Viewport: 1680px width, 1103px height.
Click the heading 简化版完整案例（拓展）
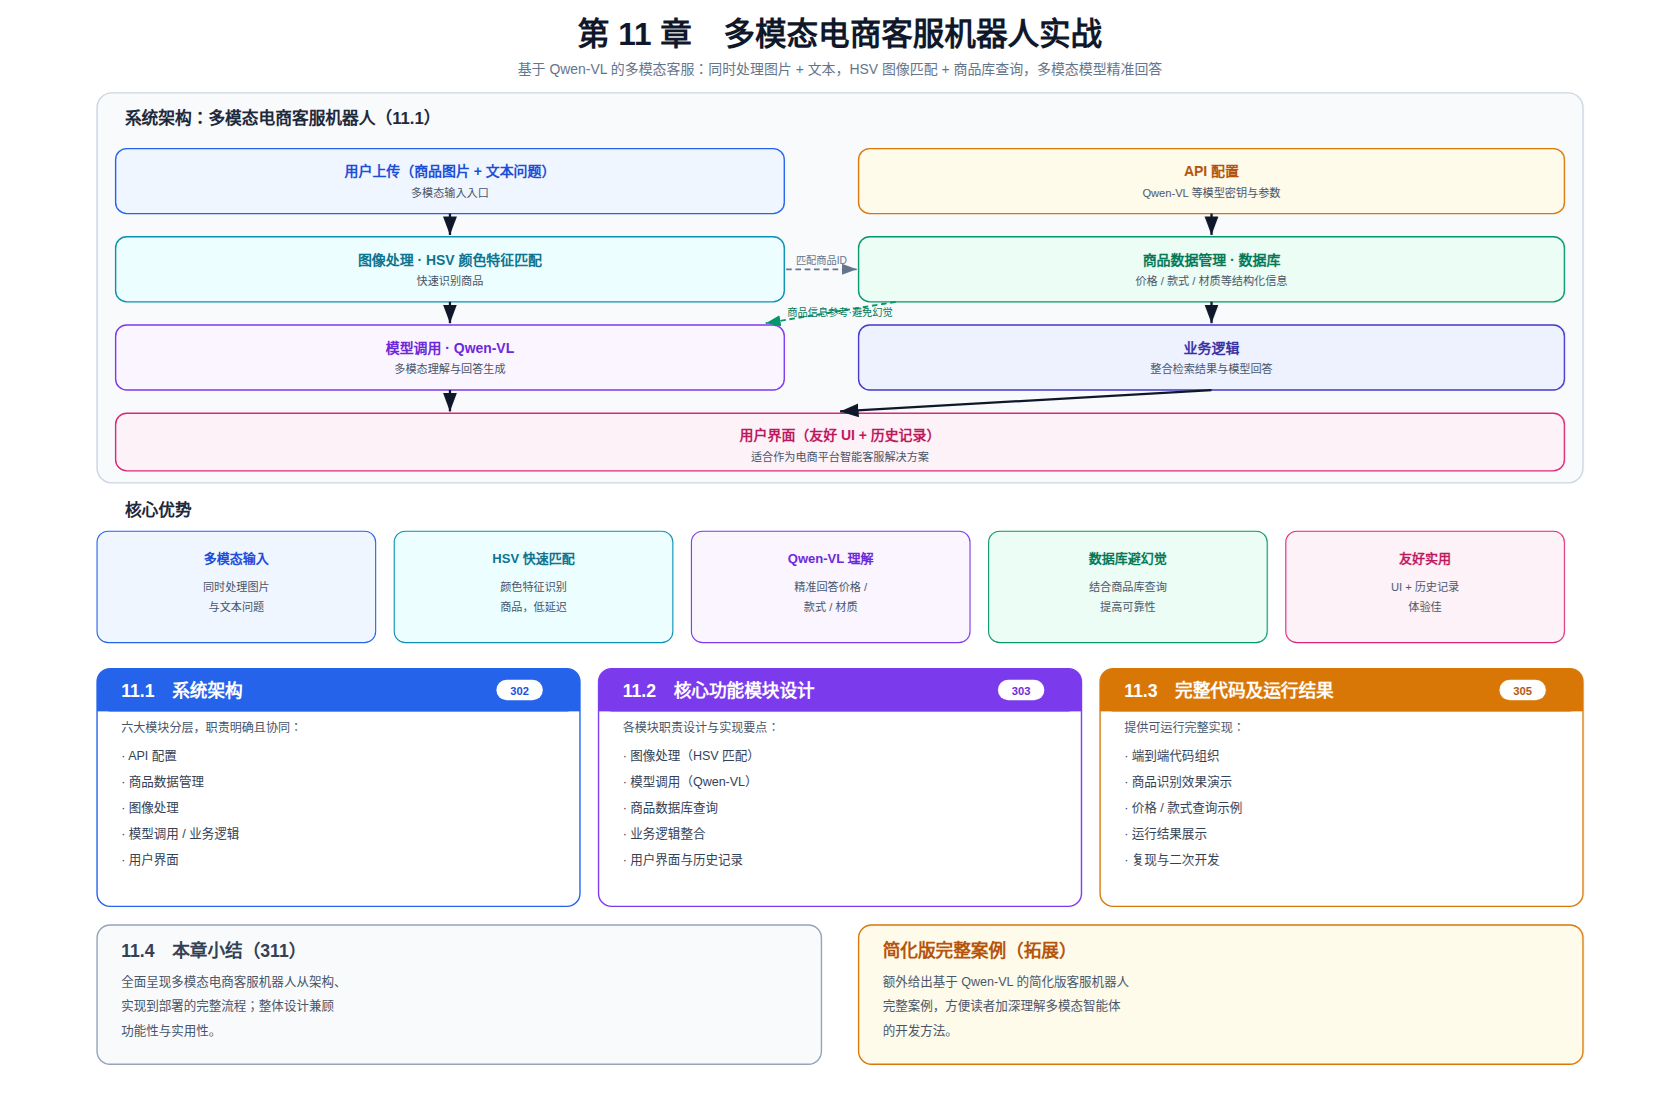975,951
